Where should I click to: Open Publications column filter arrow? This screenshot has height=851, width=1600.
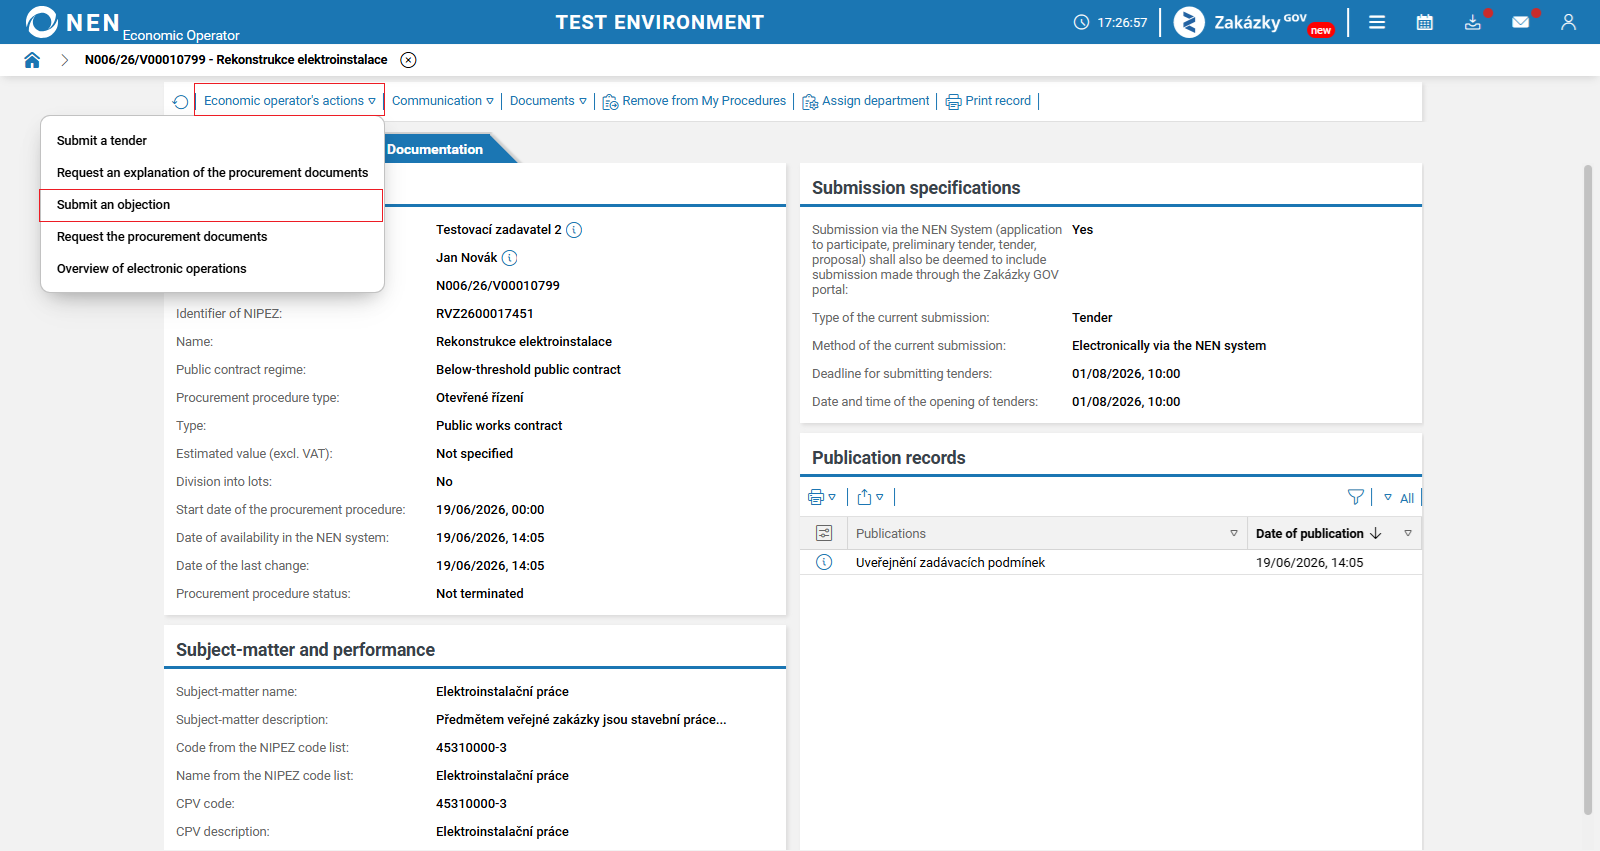(x=1234, y=533)
